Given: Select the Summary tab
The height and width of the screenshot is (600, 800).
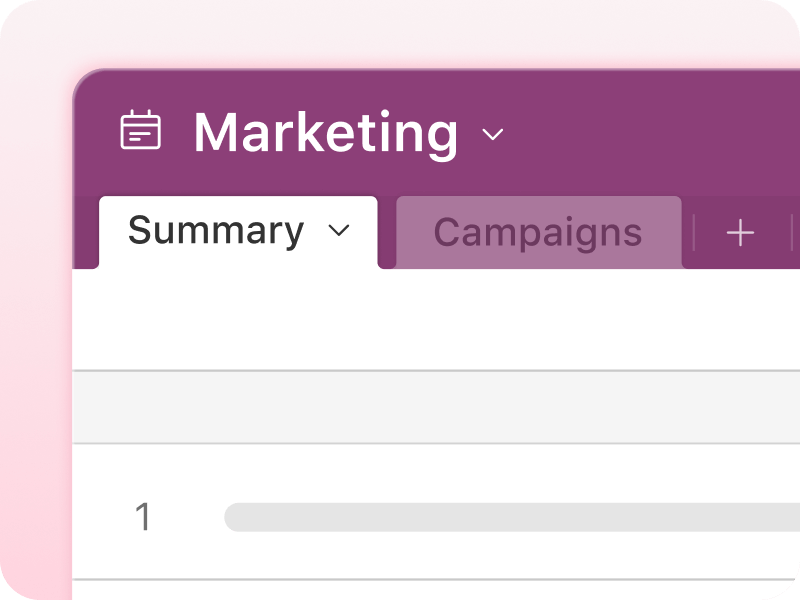Looking at the screenshot, I should (x=238, y=232).
